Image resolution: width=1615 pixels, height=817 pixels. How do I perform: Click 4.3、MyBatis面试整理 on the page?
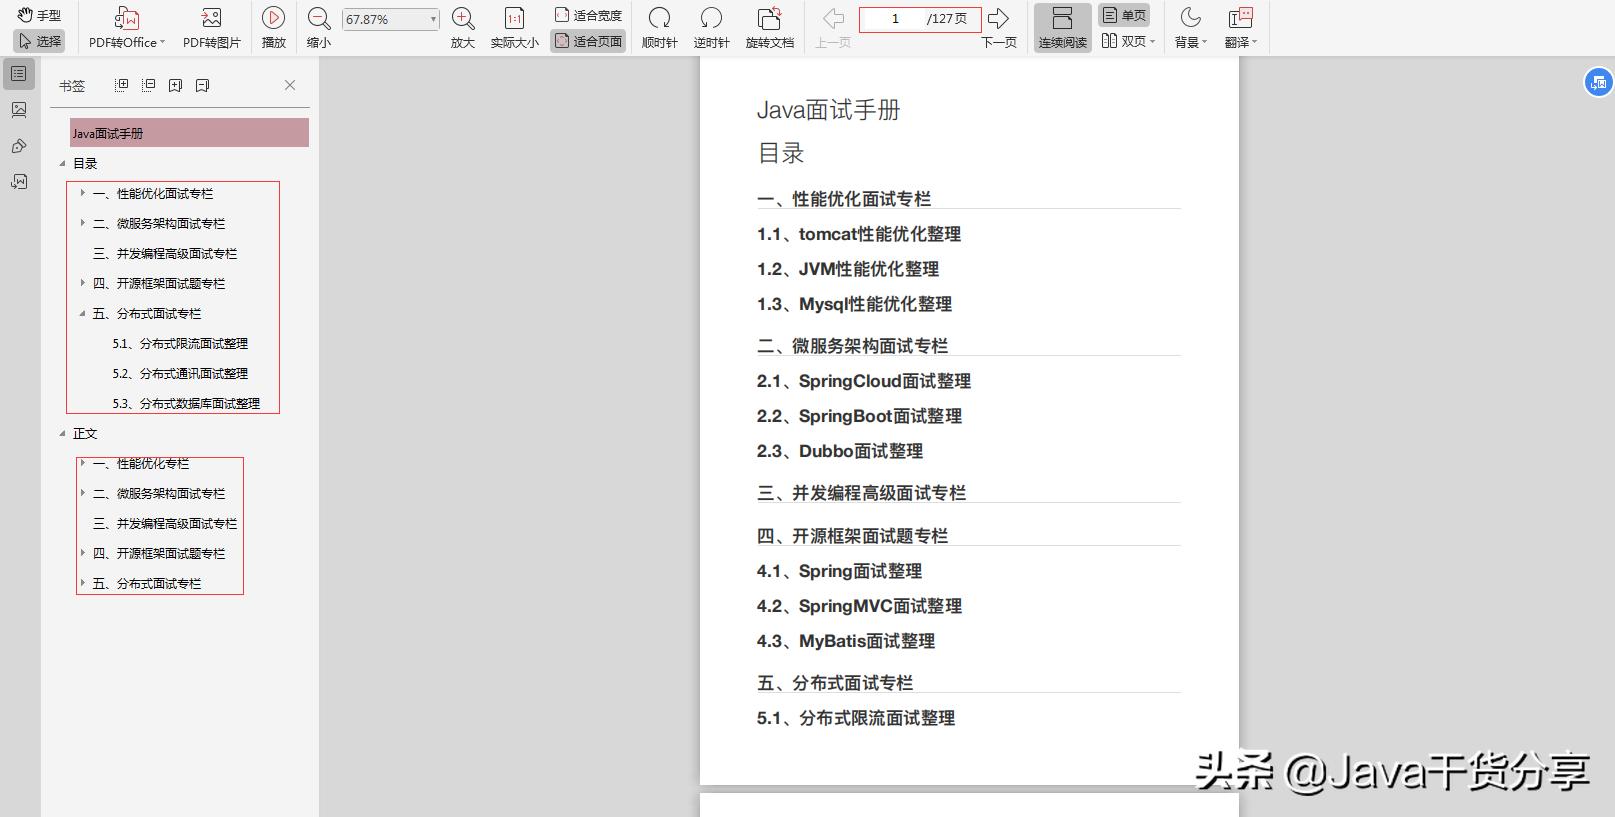pos(846,641)
